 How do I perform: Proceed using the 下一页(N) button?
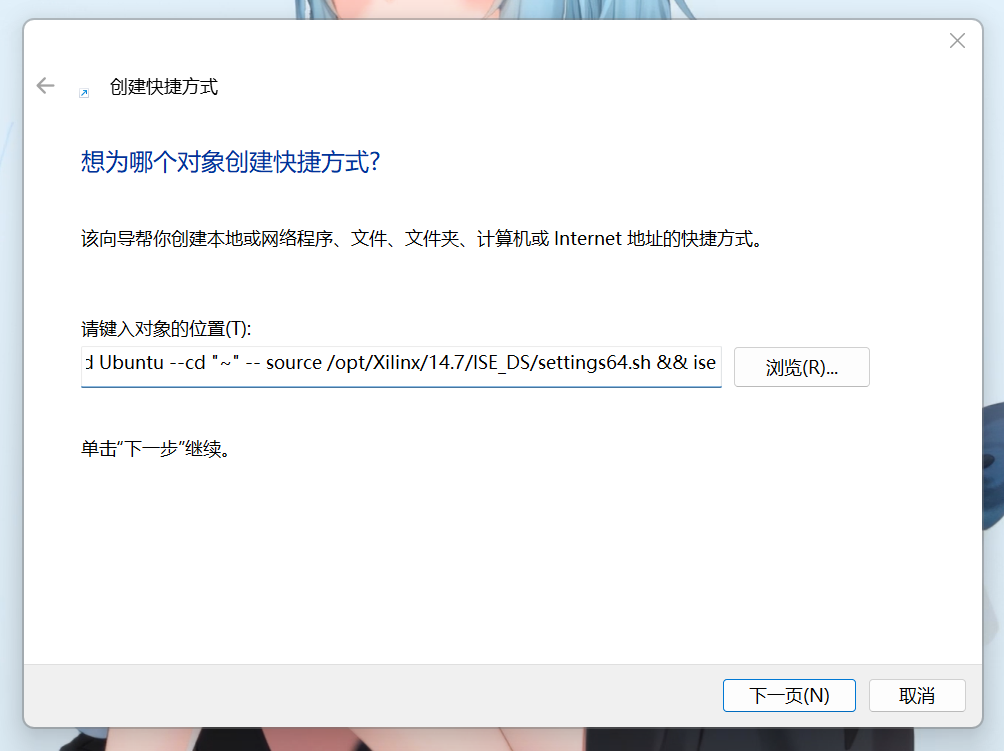coord(789,695)
